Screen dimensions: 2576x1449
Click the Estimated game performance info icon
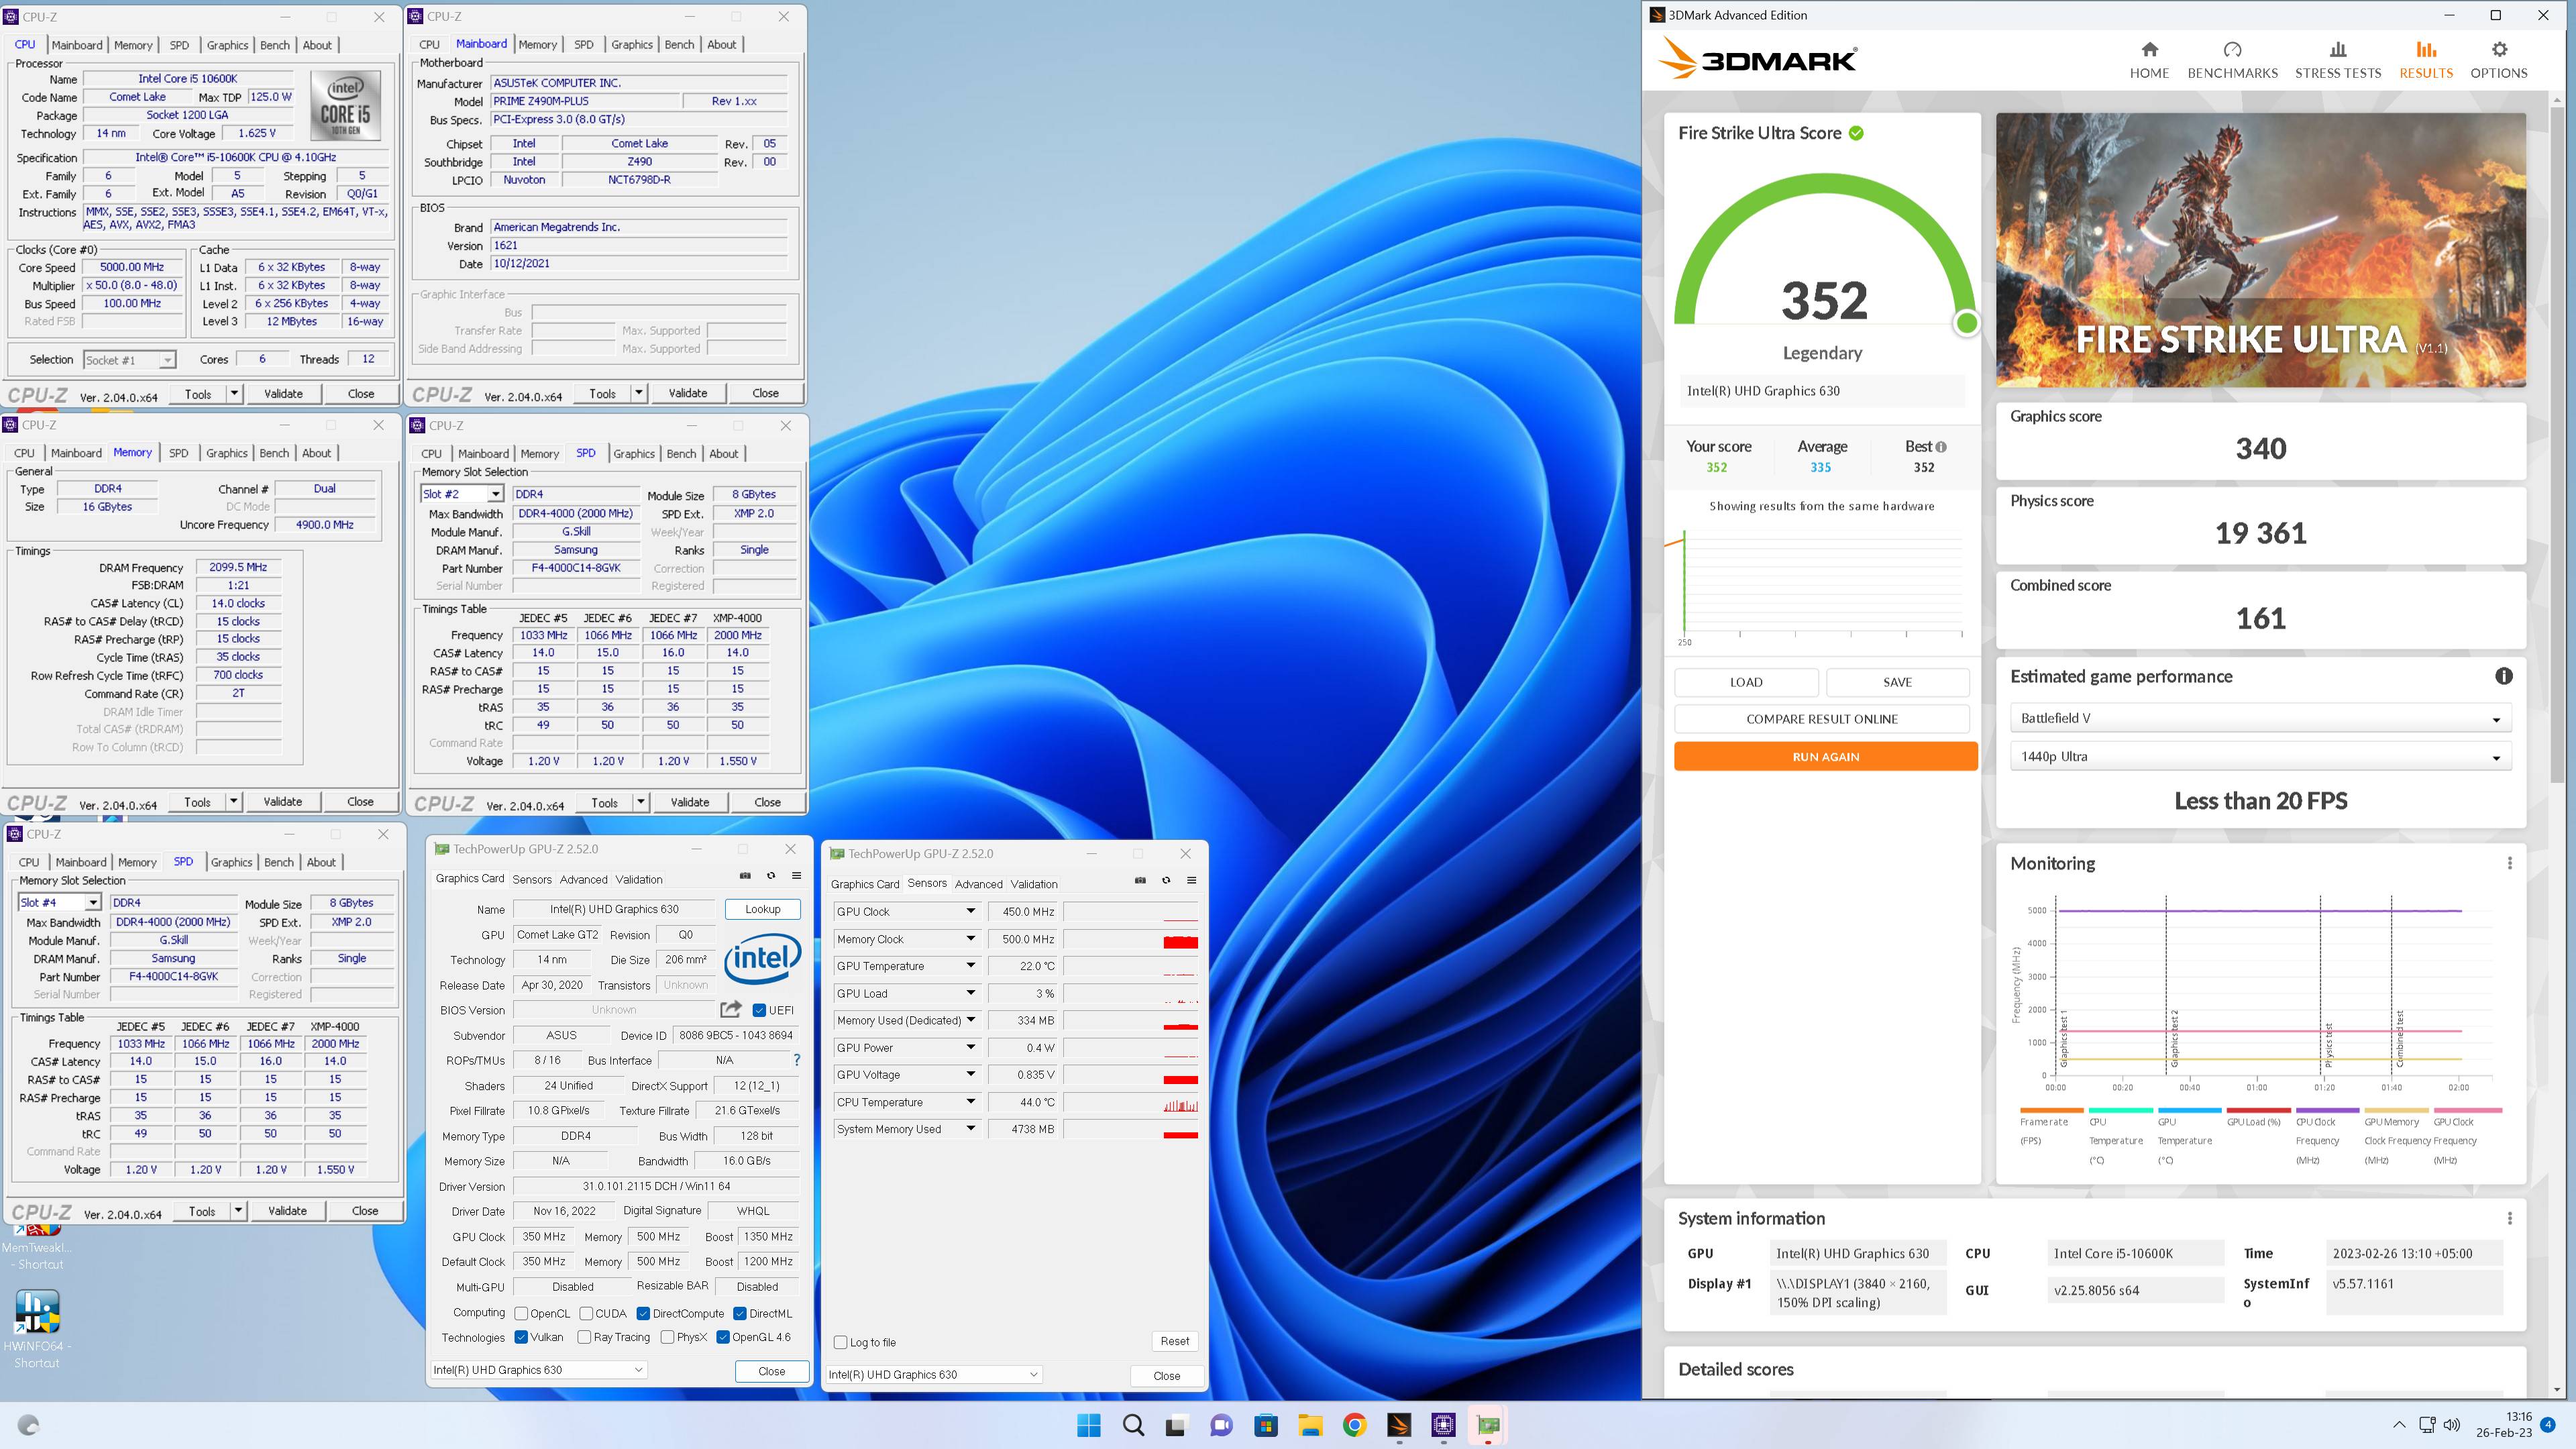(x=2503, y=676)
